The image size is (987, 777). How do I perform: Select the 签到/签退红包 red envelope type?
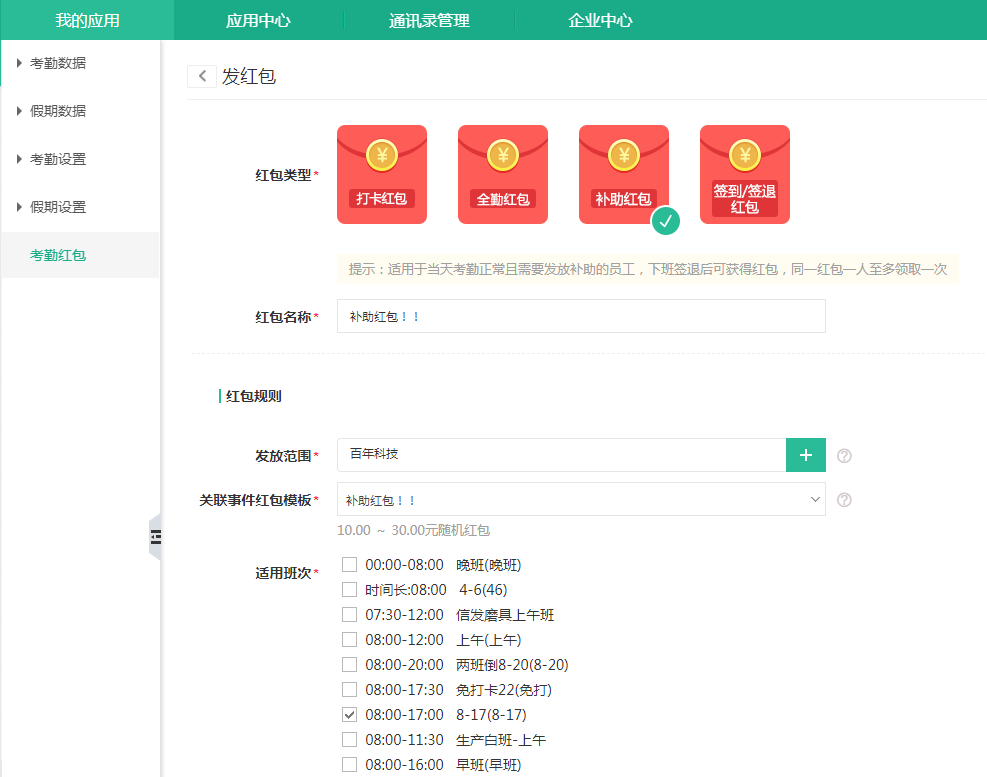(x=745, y=174)
